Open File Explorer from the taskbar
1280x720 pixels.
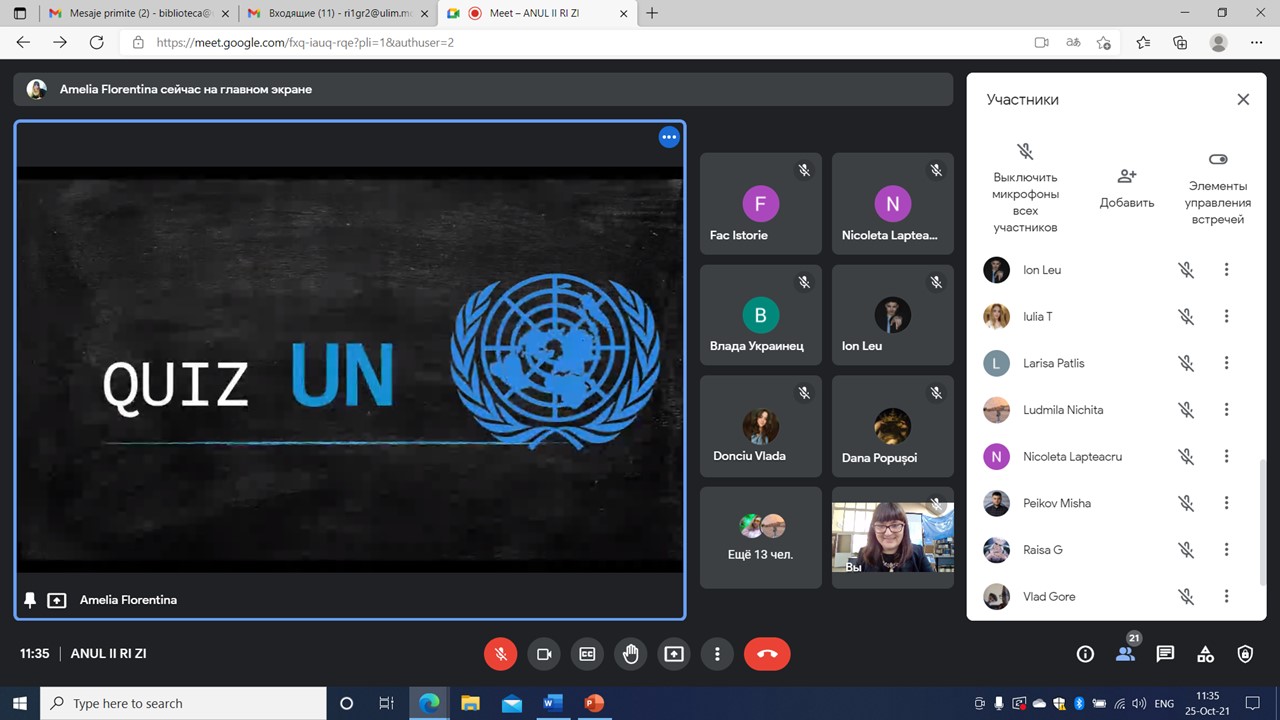470,703
